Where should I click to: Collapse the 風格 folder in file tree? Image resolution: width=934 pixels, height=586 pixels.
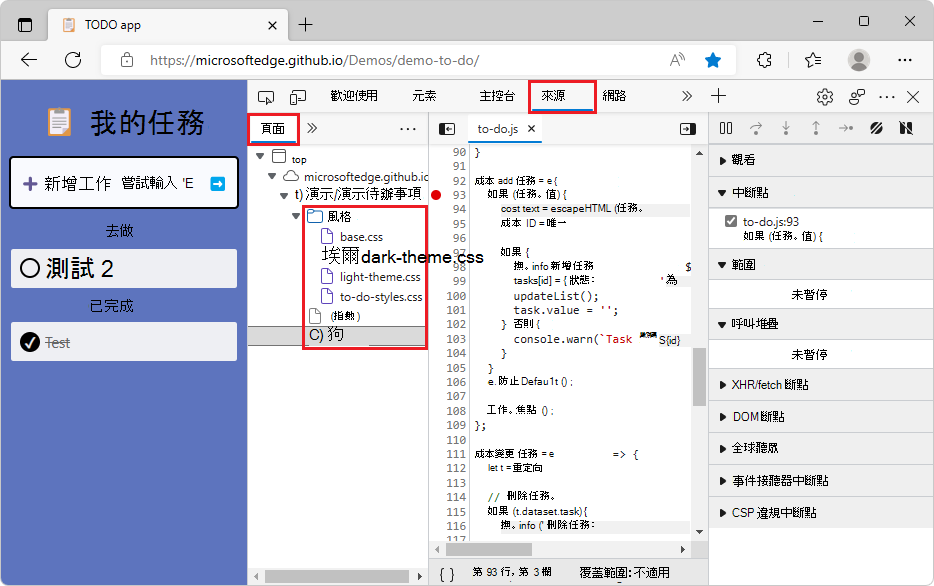(295, 215)
